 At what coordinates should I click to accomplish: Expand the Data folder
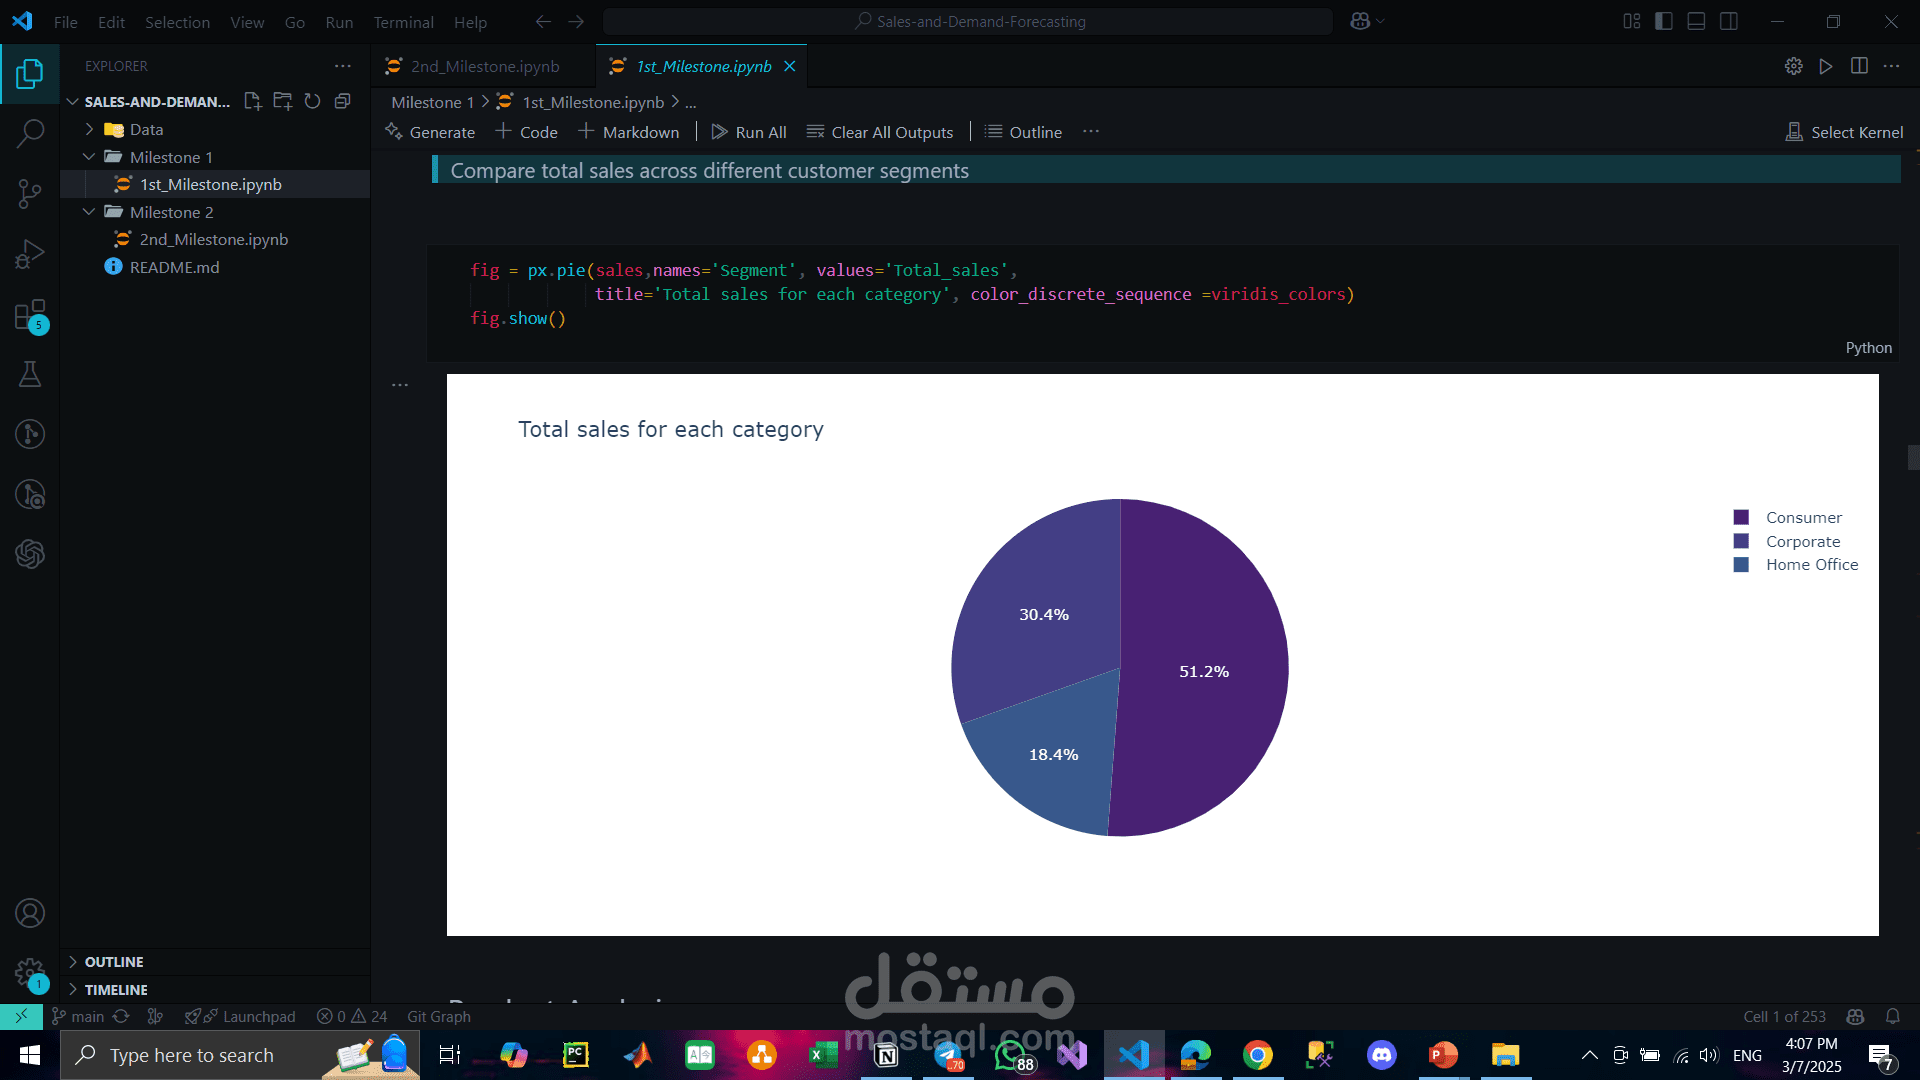tap(90, 129)
